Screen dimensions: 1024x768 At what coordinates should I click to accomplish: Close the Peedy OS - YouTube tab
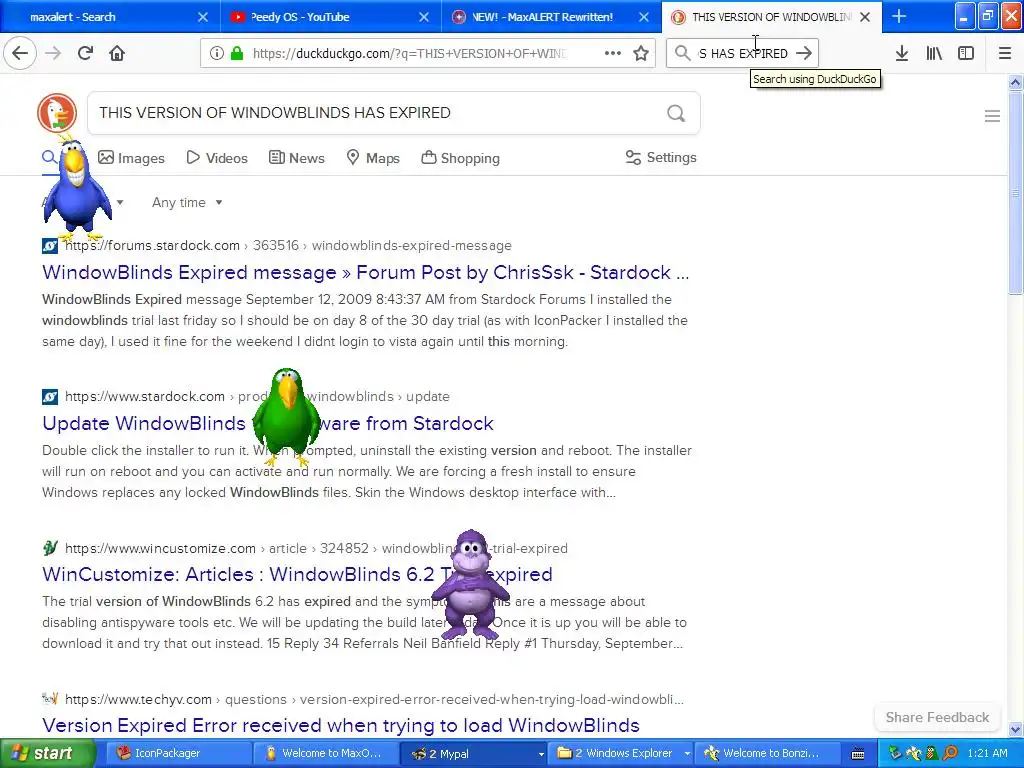pos(424,17)
